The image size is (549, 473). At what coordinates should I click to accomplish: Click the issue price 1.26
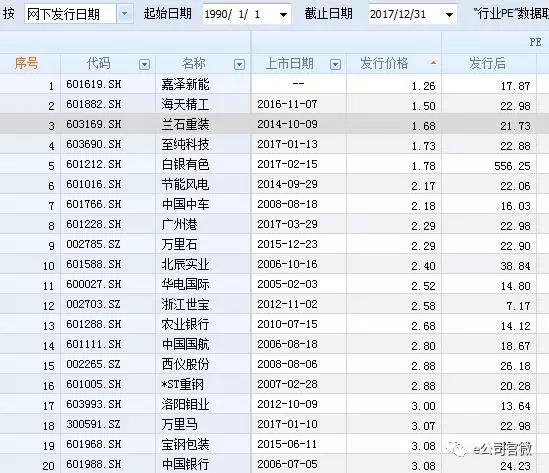[x=423, y=86]
